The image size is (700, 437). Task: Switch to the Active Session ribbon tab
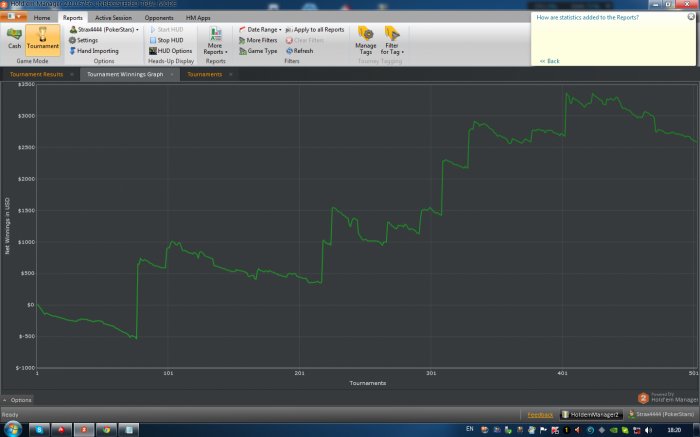[112, 18]
